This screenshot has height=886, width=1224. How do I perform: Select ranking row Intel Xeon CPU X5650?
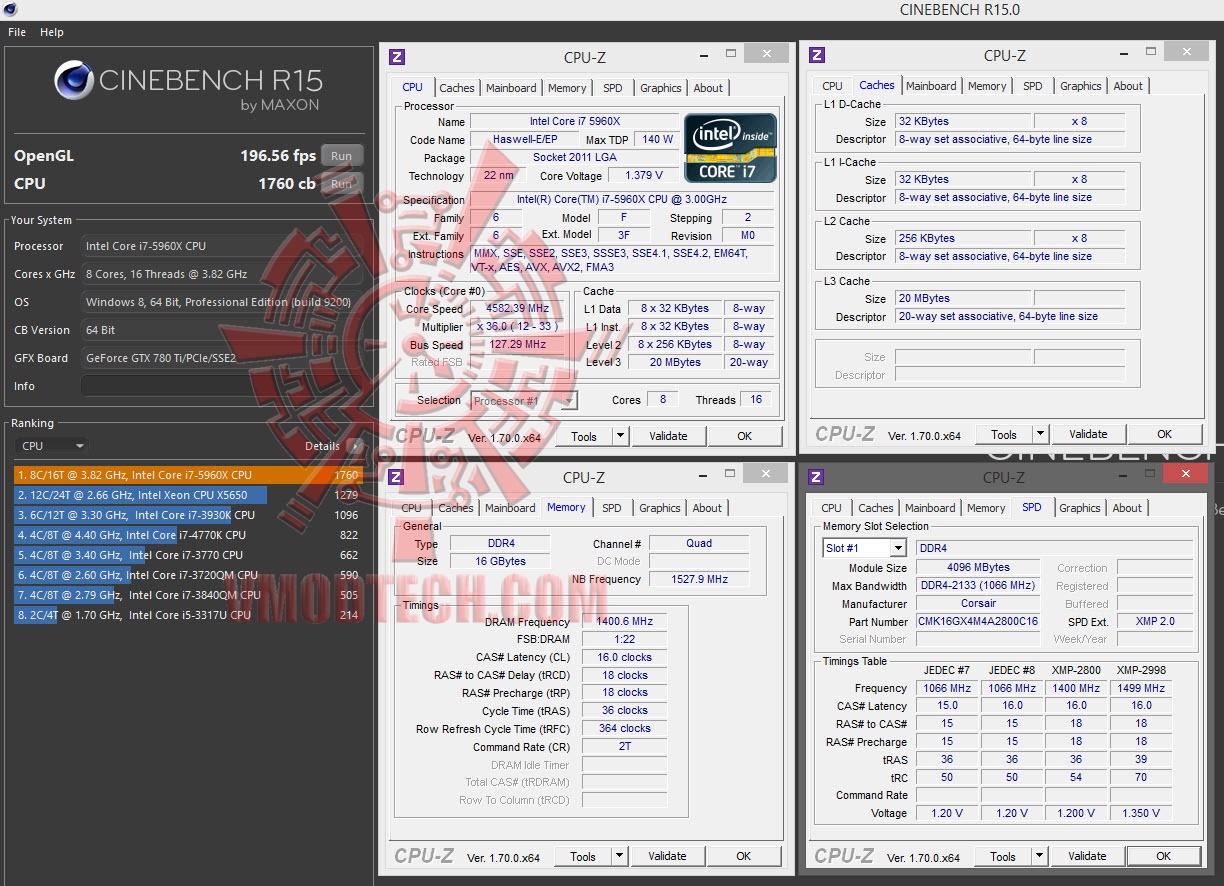tap(188, 495)
